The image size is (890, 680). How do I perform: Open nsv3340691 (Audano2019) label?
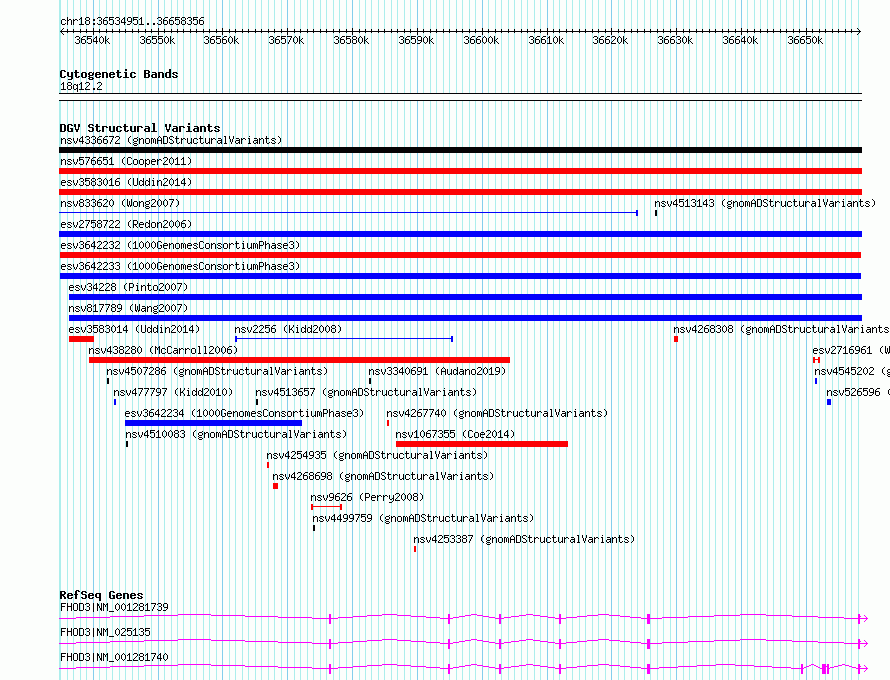(437, 371)
